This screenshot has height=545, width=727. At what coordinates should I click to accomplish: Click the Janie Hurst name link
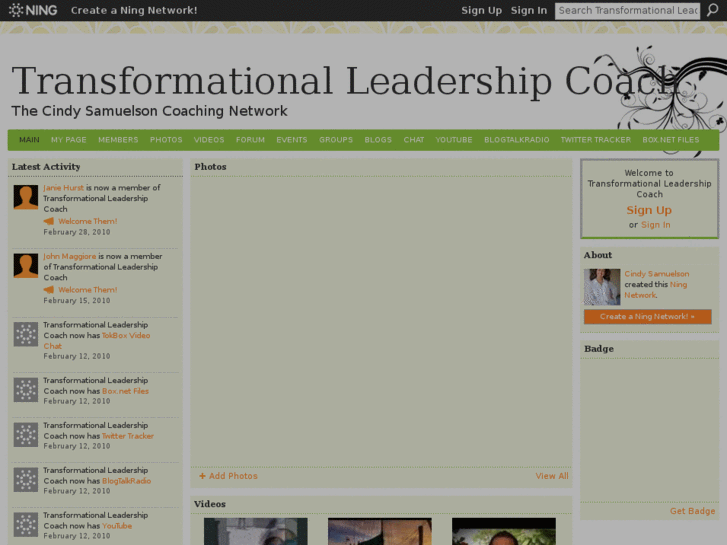coord(64,188)
